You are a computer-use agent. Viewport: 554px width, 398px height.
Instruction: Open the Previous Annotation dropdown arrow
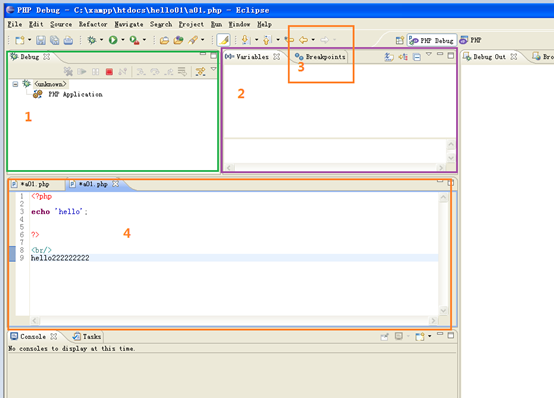(x=278, y=40)
